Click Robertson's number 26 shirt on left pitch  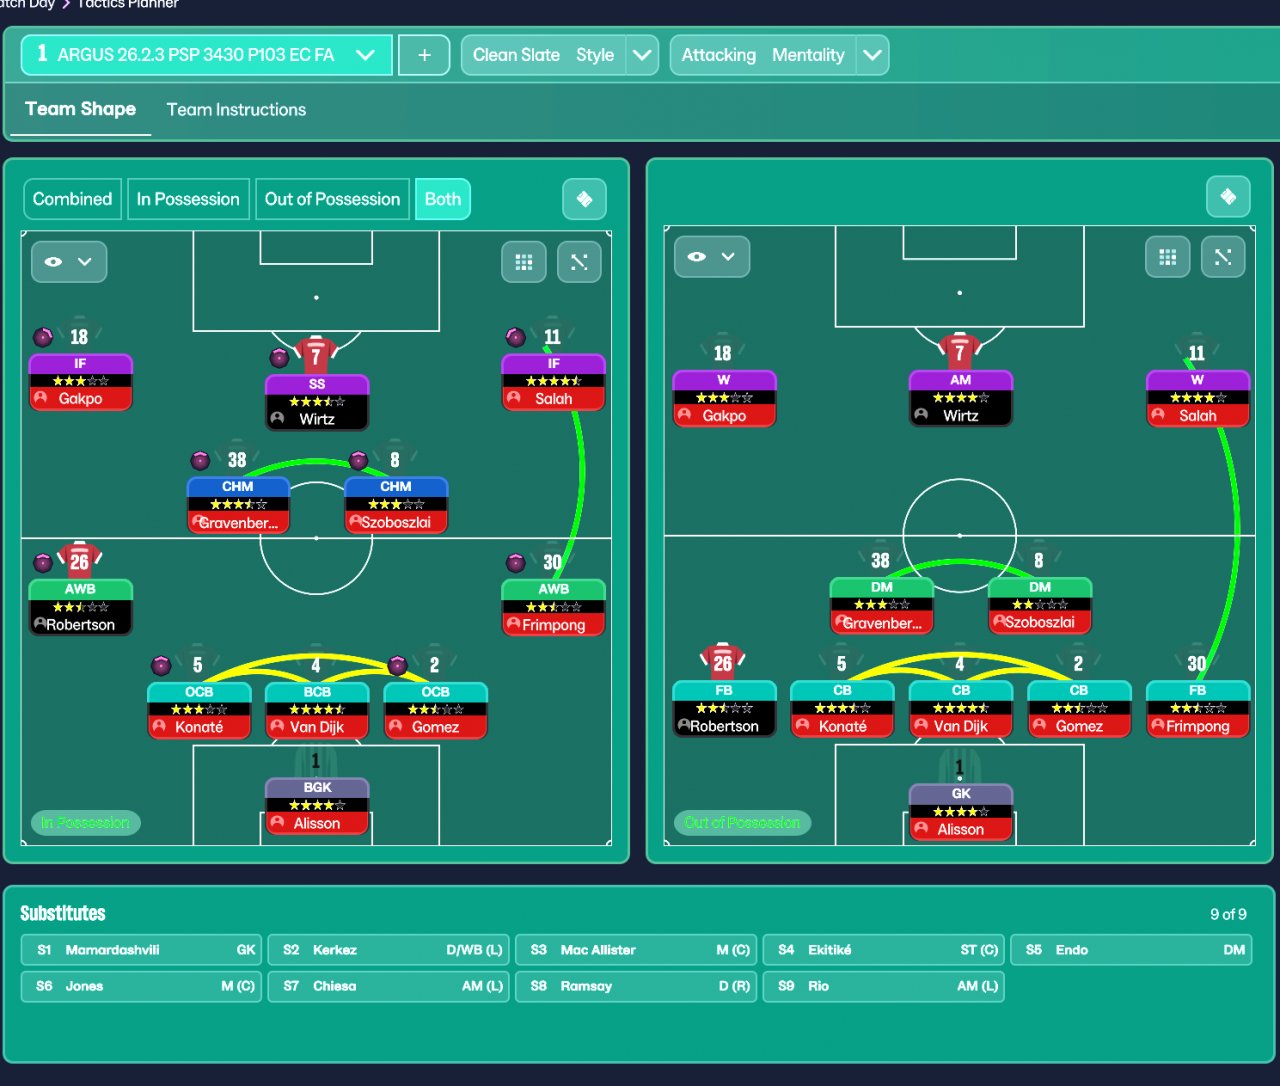(80, 561)
